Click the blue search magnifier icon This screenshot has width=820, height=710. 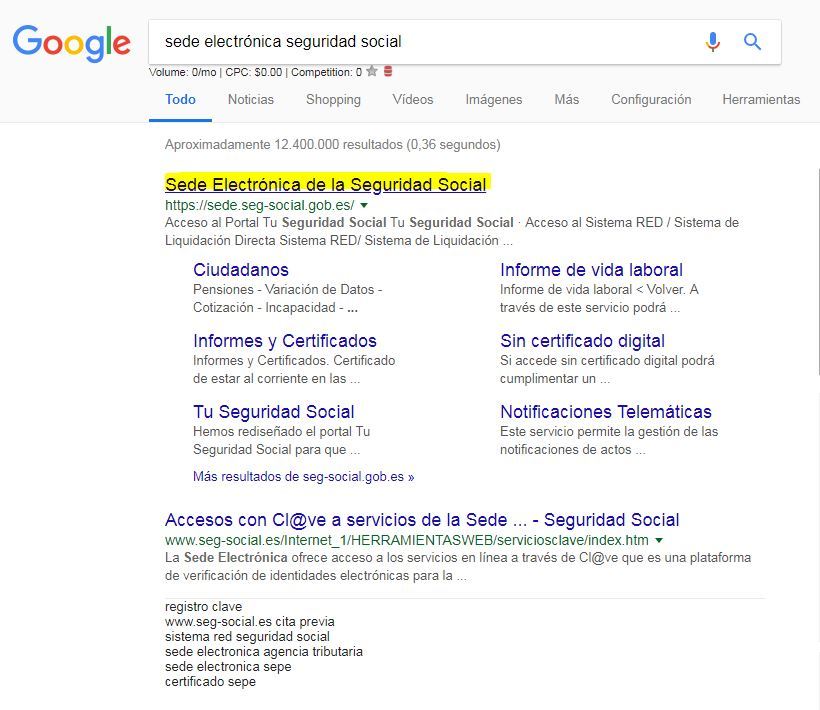tap(752, 41)
